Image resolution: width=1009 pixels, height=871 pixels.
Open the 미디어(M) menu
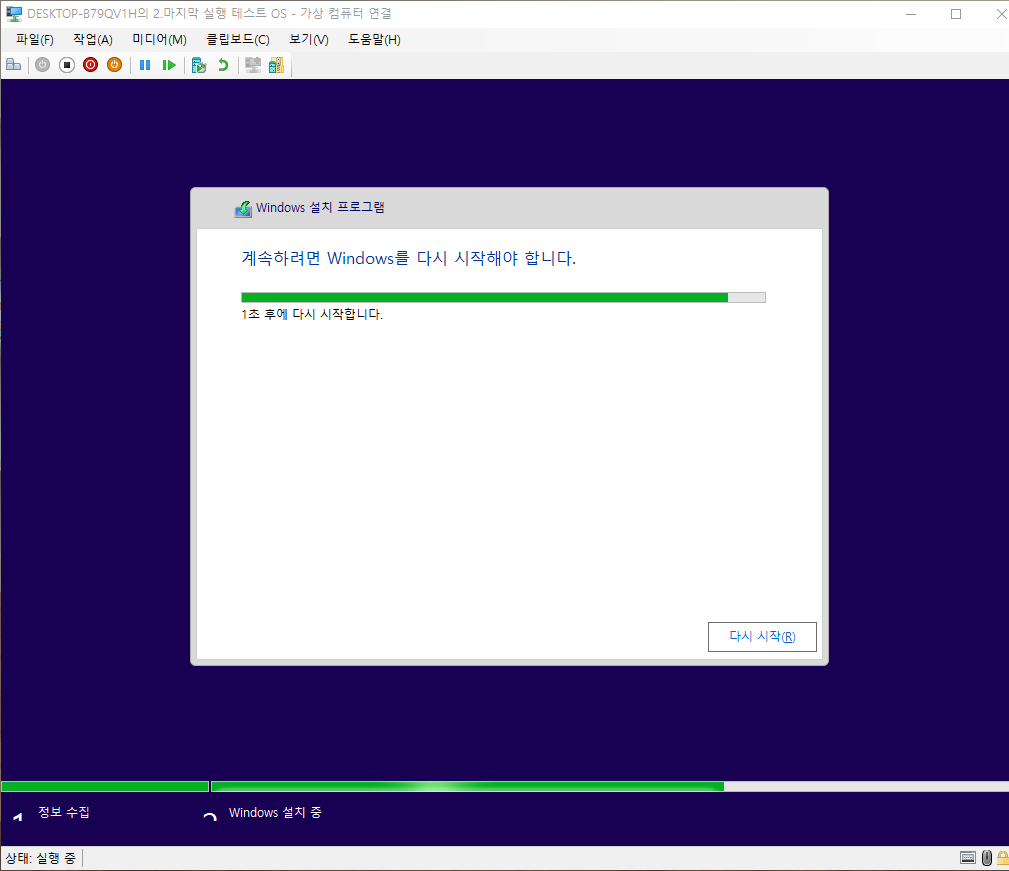click(160, 40)
